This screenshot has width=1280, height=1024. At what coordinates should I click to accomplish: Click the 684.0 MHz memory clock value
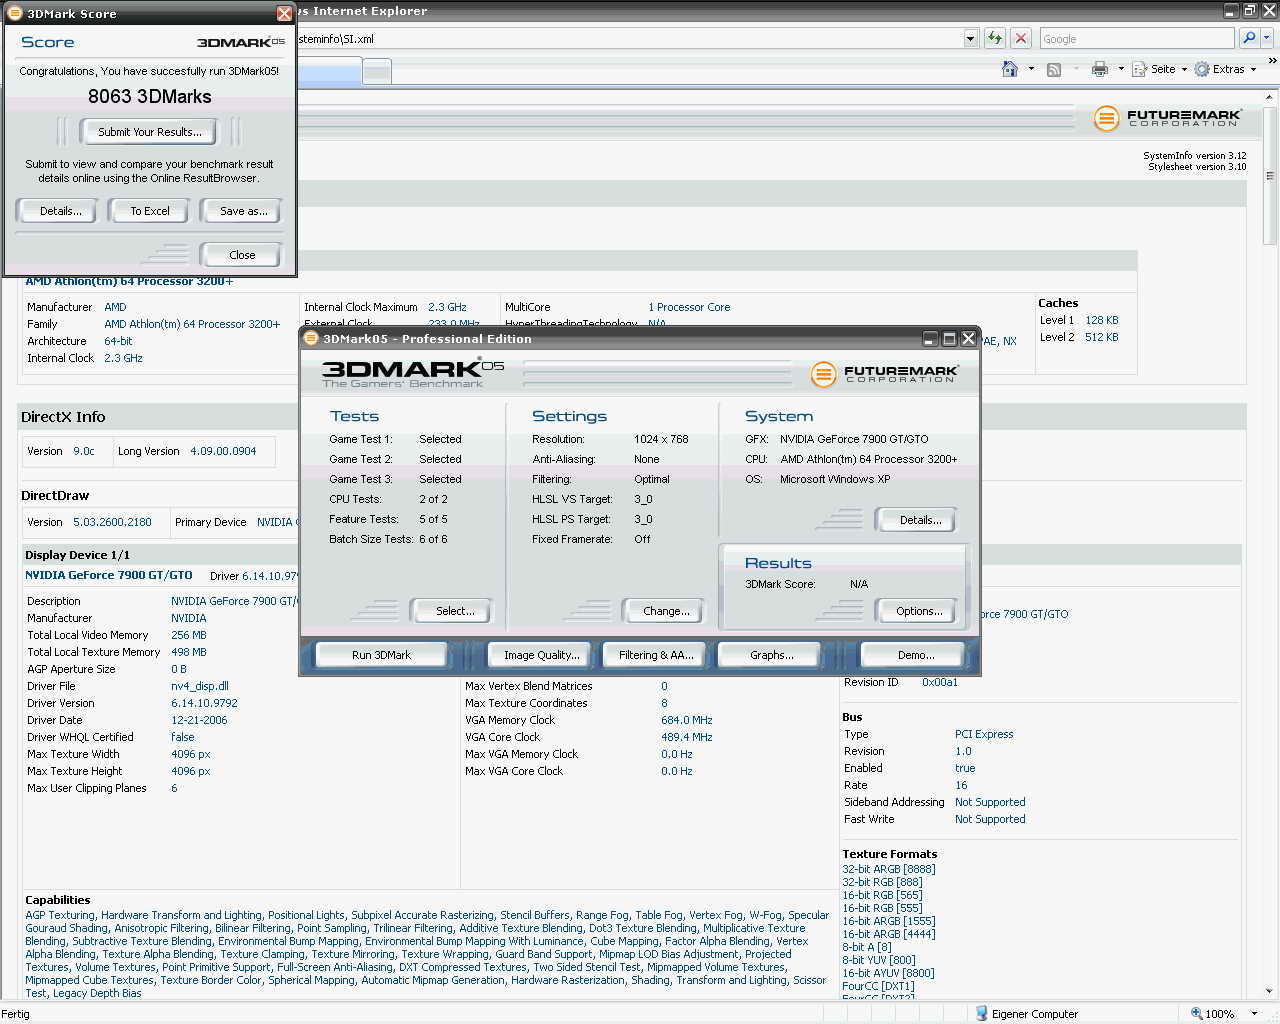(x=687, y=720)
